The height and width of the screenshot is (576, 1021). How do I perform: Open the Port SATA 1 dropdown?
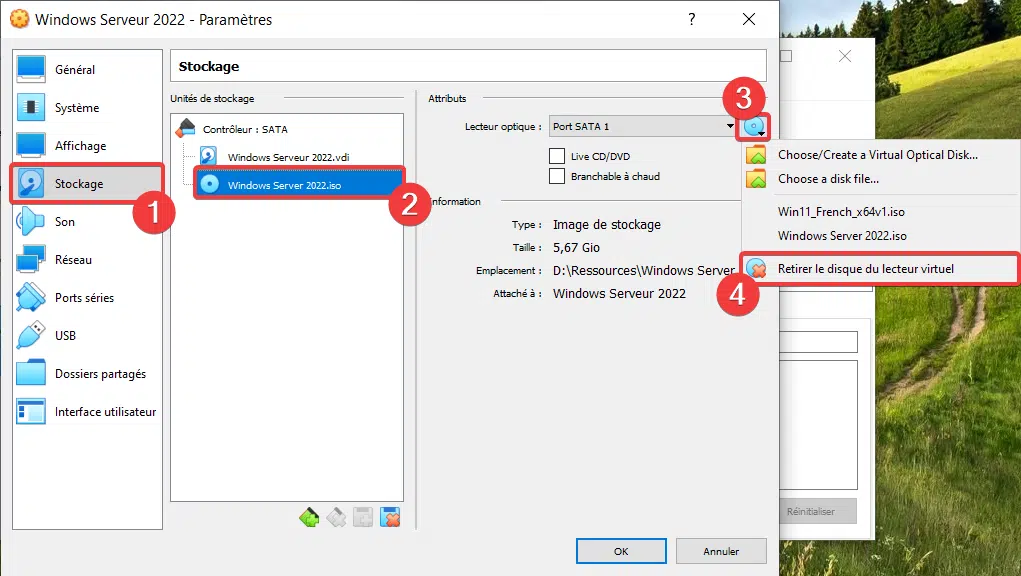click(x=643, y=126)
